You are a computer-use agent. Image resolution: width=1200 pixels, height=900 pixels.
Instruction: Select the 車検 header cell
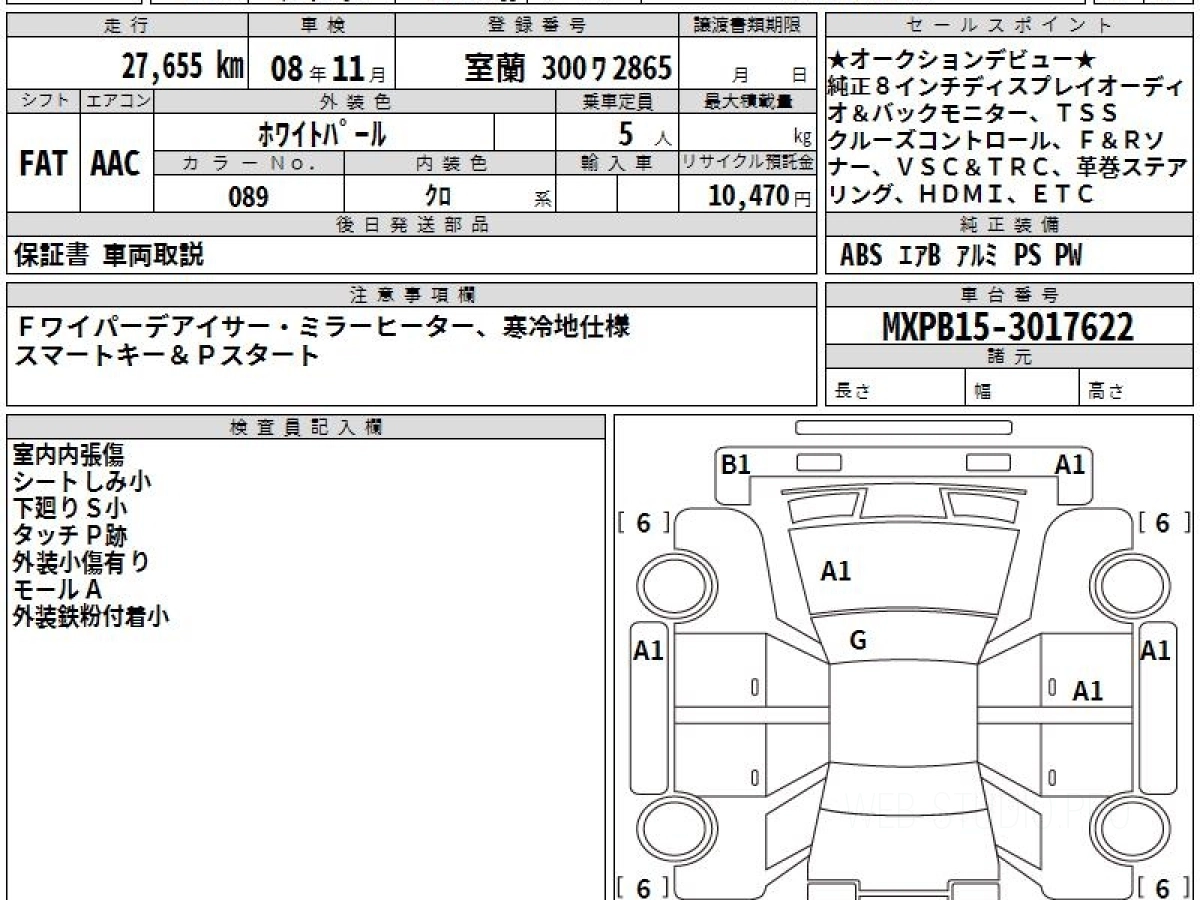click(x=321, y=26)
